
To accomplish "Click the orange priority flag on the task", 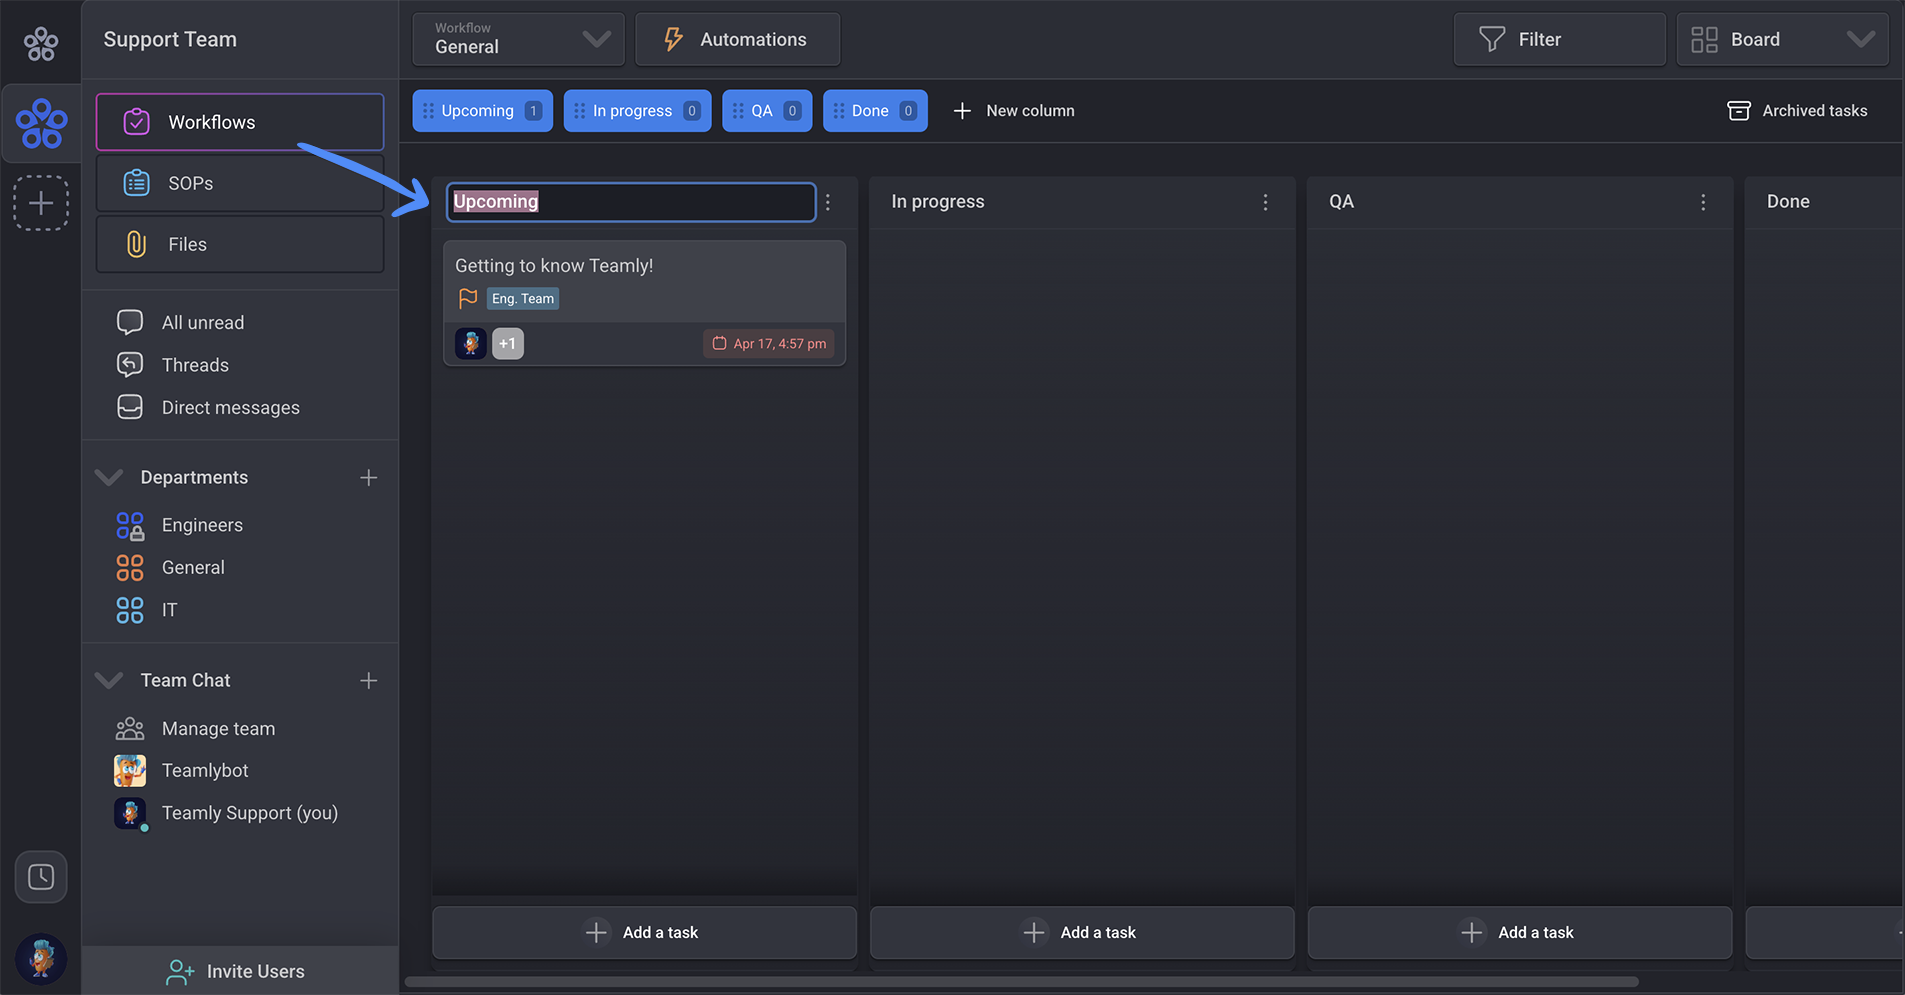I will pos(468,298).
